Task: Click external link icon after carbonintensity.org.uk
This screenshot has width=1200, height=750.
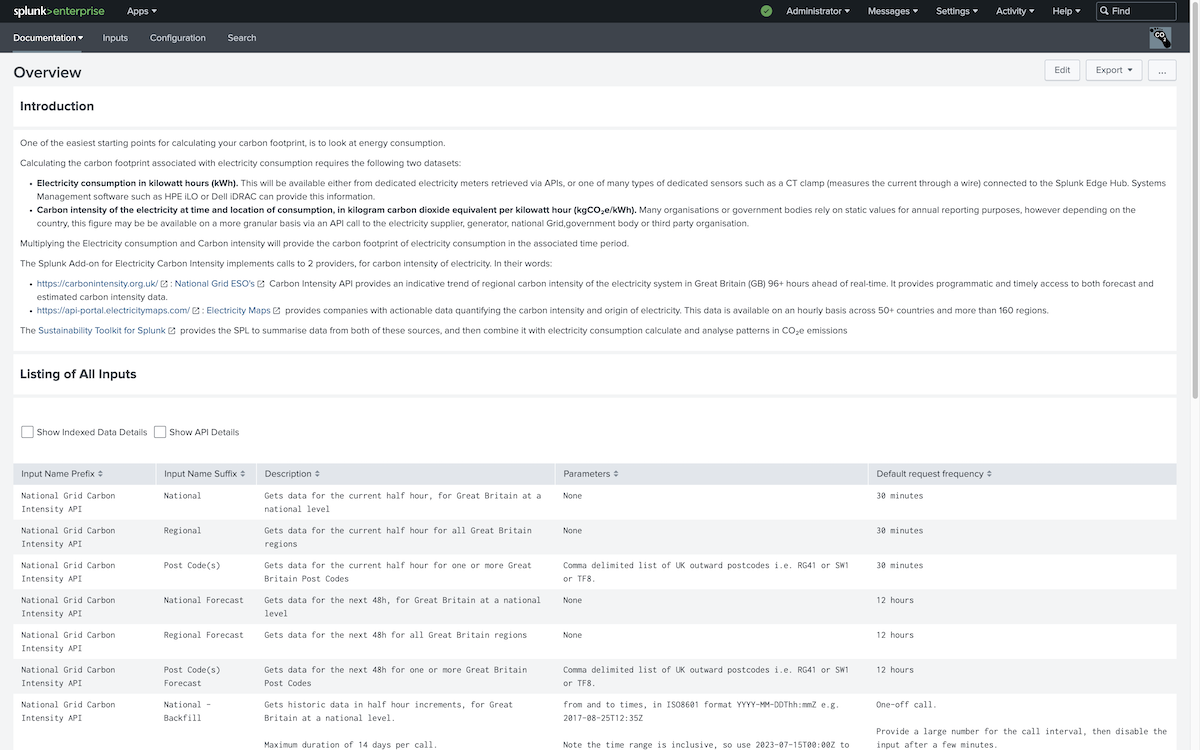Action: coord(164,284)
